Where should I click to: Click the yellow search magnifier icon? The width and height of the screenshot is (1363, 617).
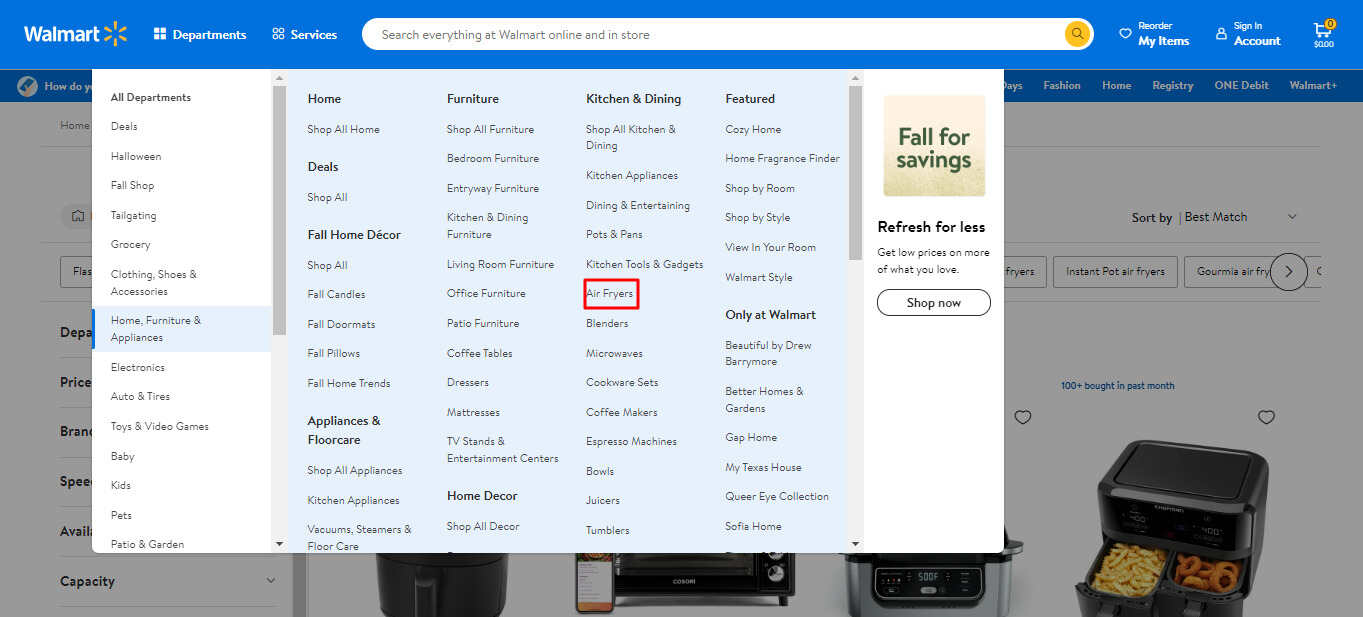click(1077, 33)
